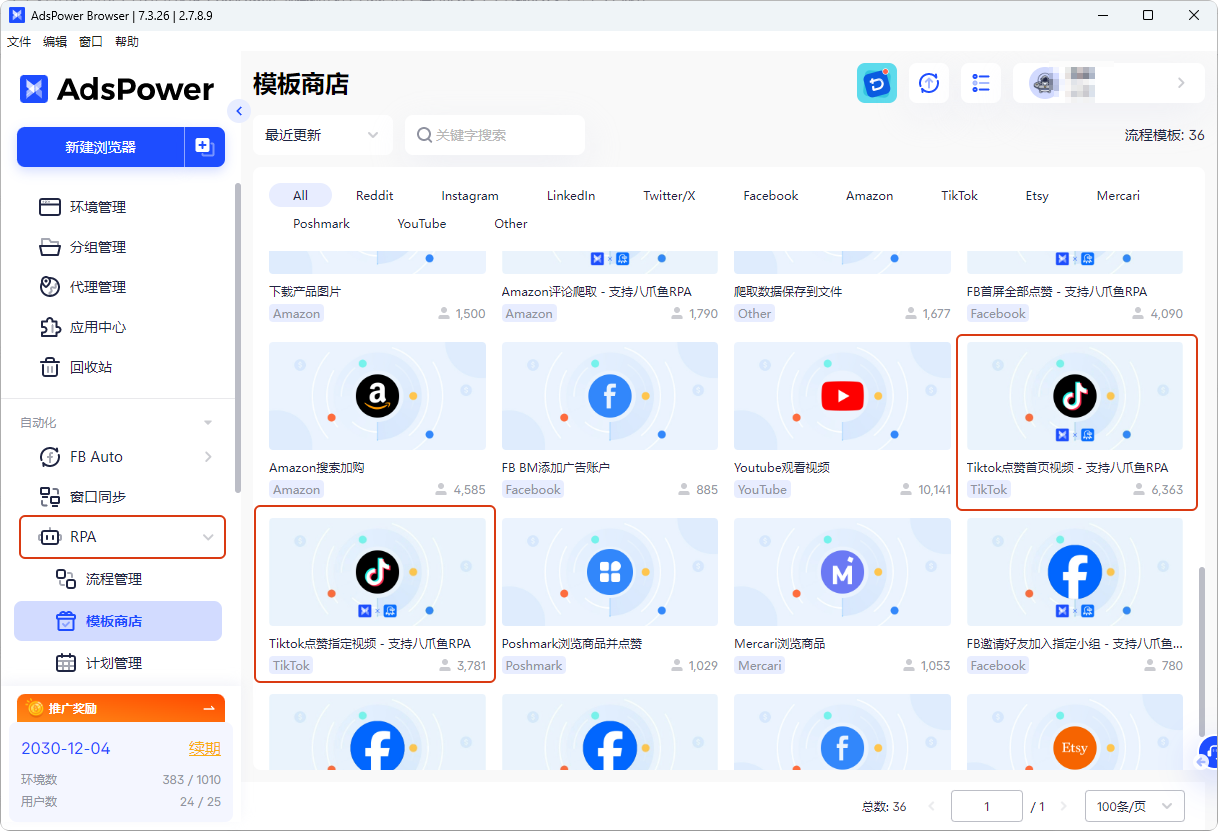The image size is (1218, 831).
Task: Click TikTok logo on Tiktok点赞指定视频 card
Action: click(377, 572)
